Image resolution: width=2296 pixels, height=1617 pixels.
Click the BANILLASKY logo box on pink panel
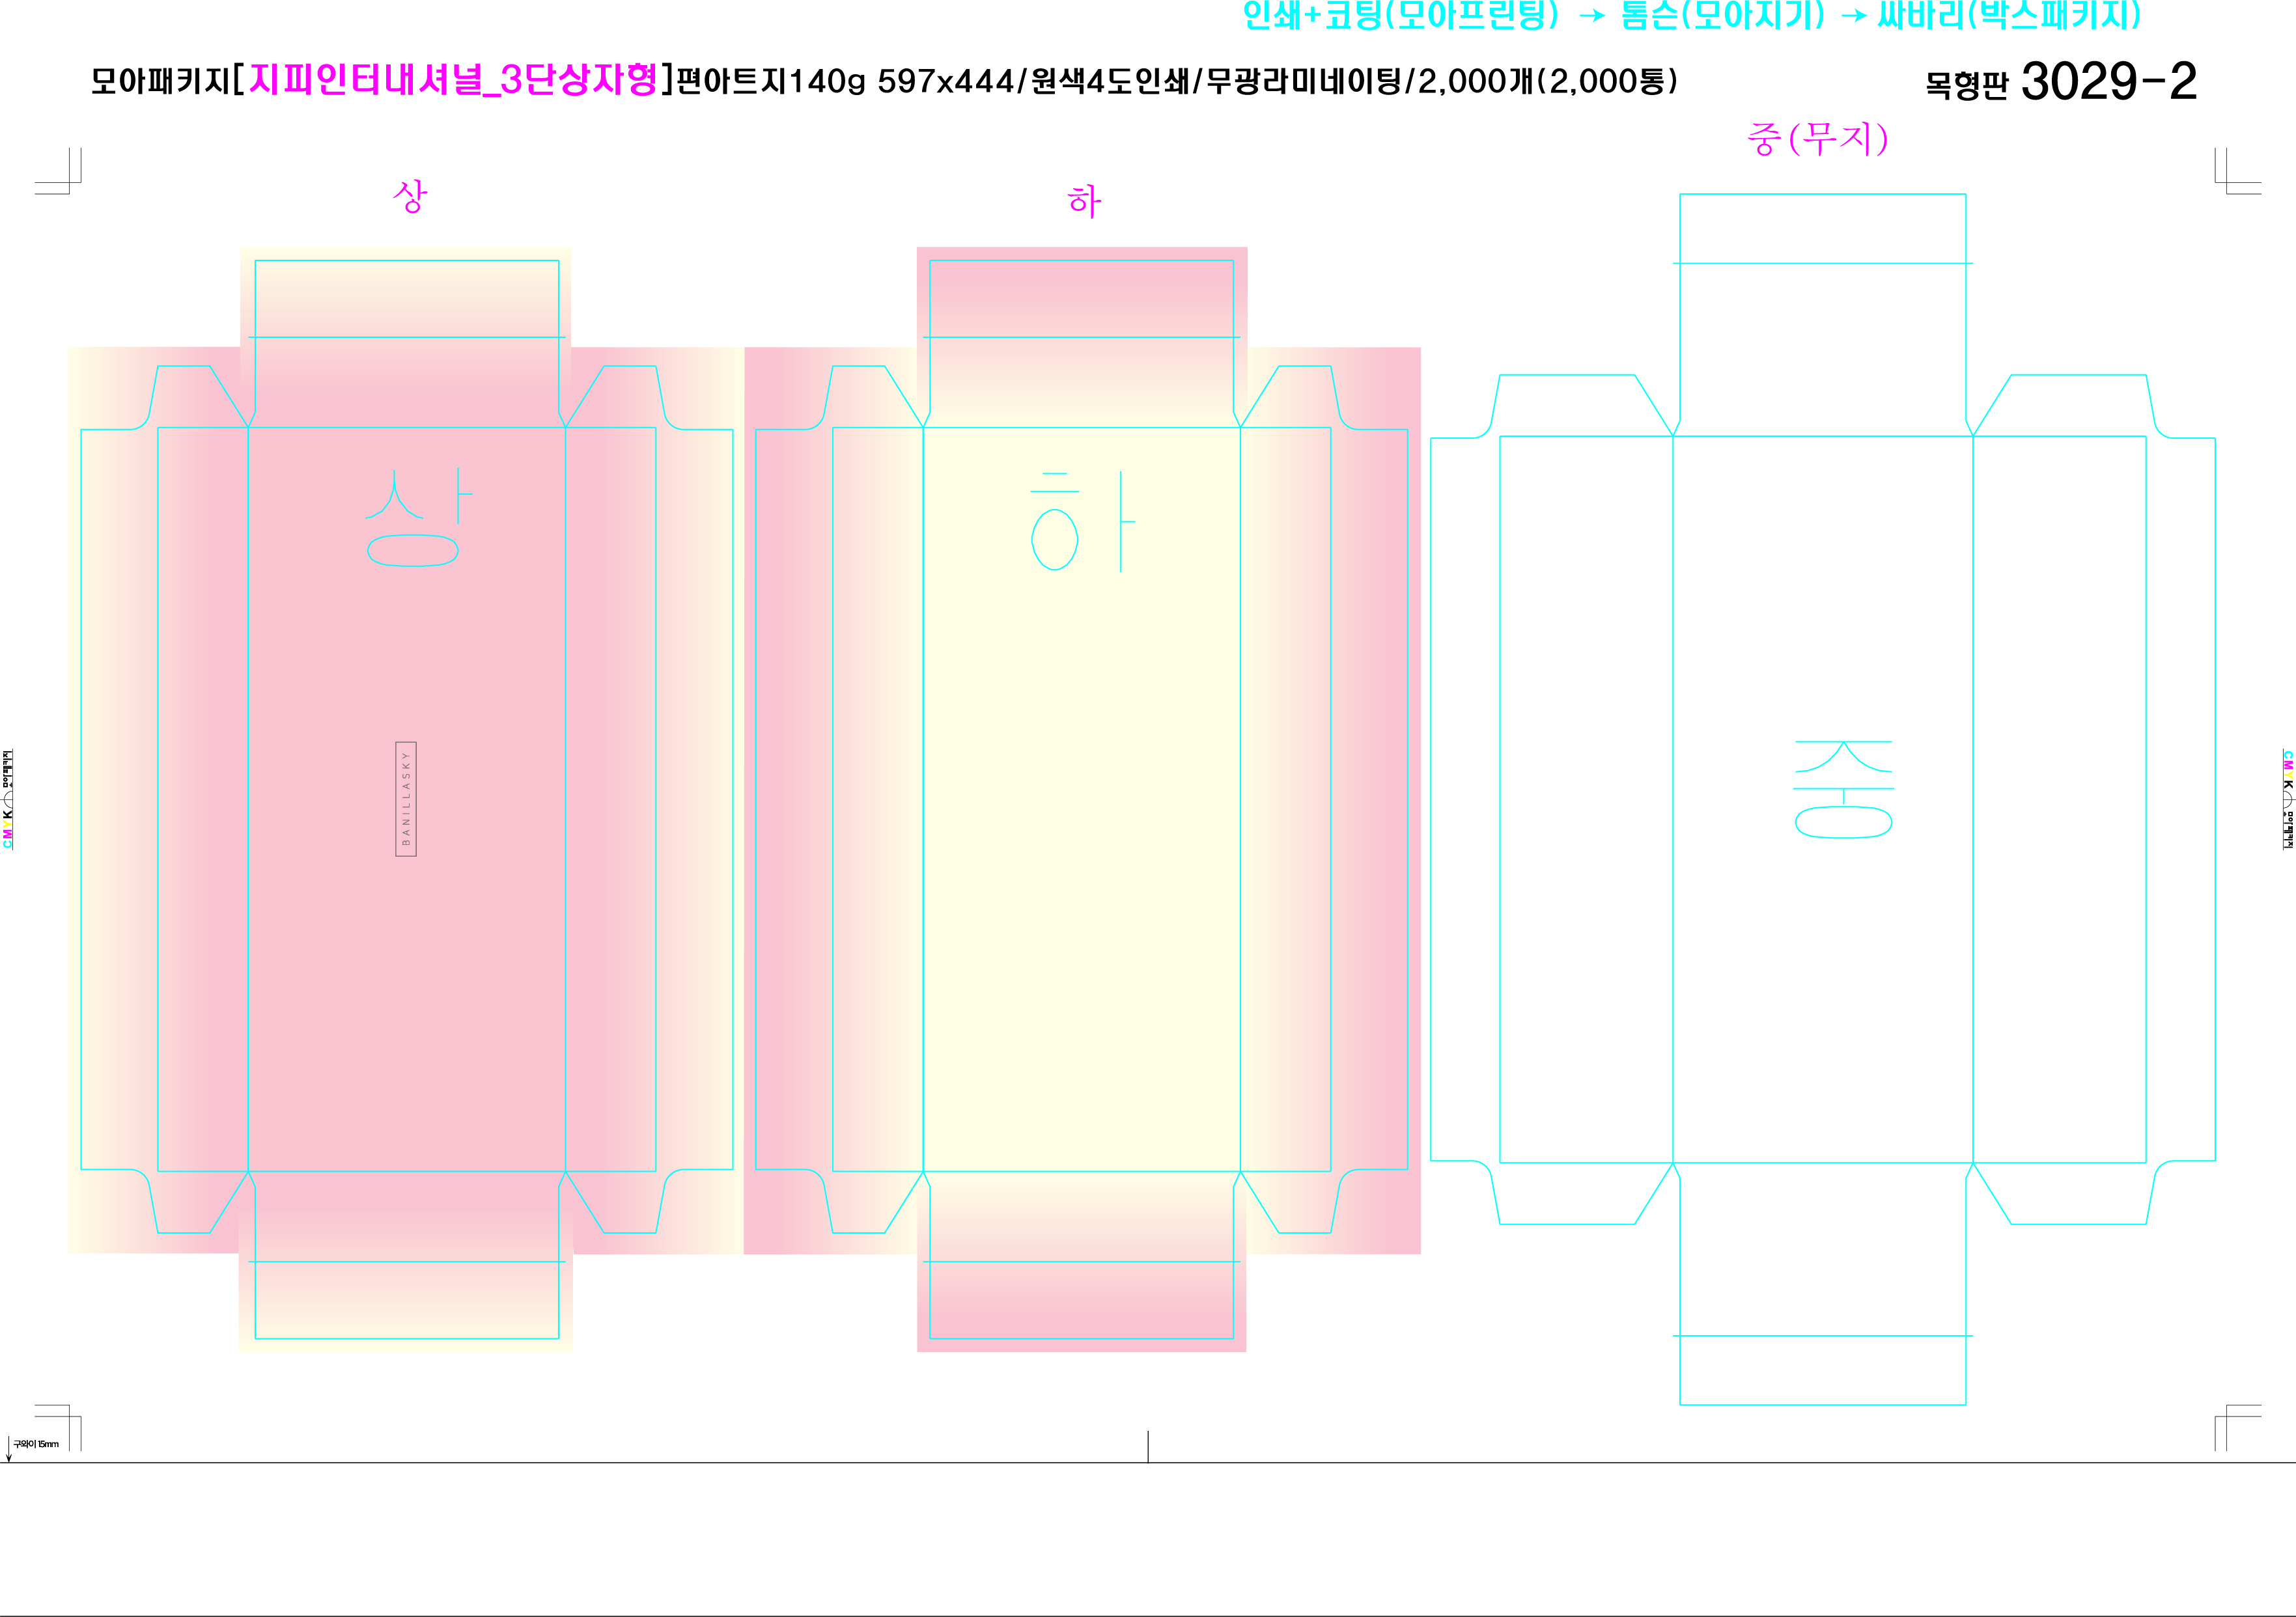tap(406, 799)
